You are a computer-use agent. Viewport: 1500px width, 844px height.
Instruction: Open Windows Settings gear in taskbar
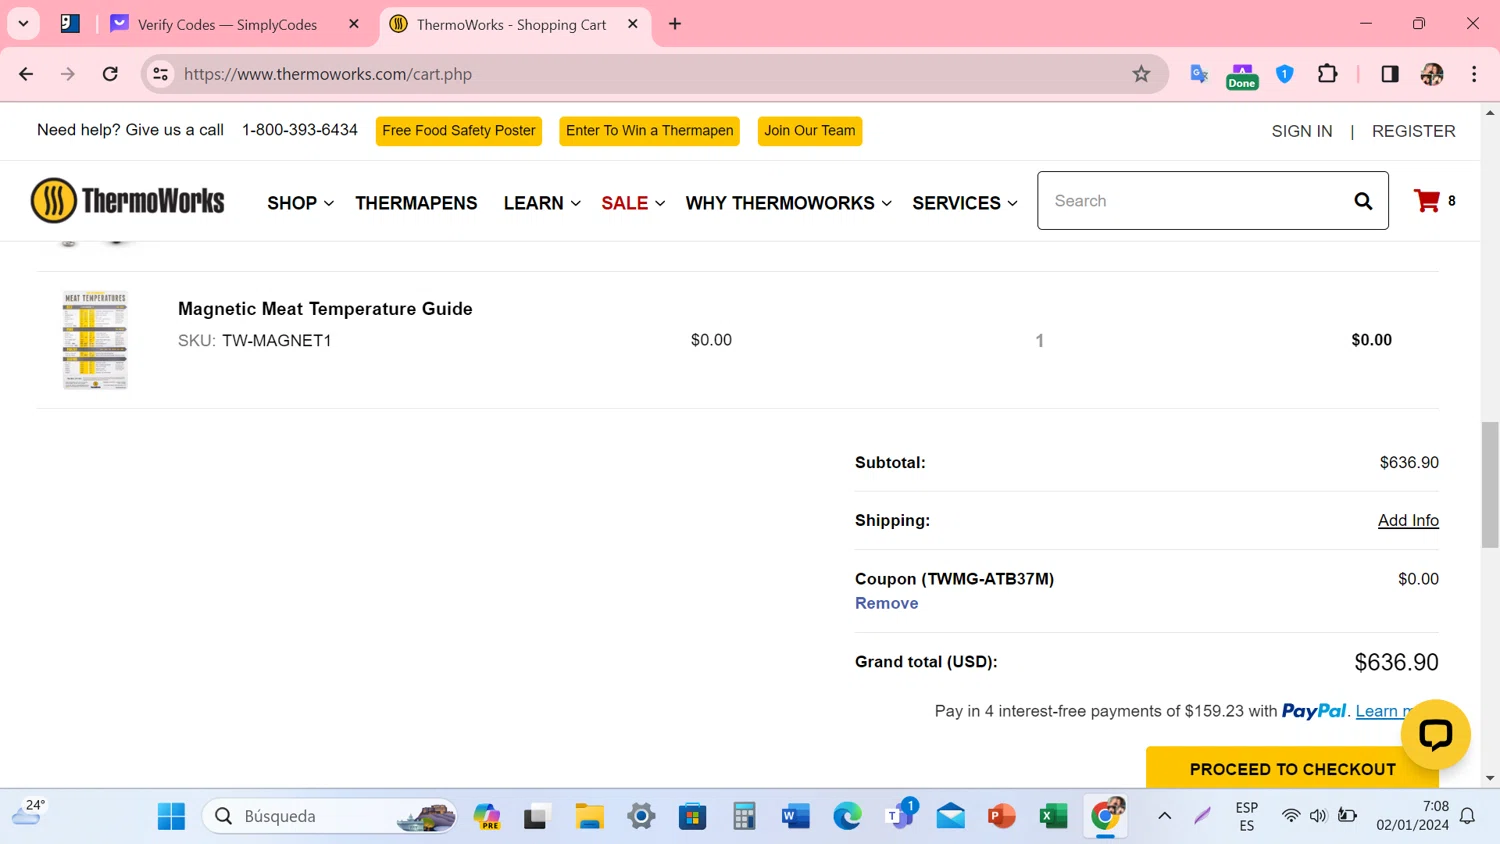641,816
